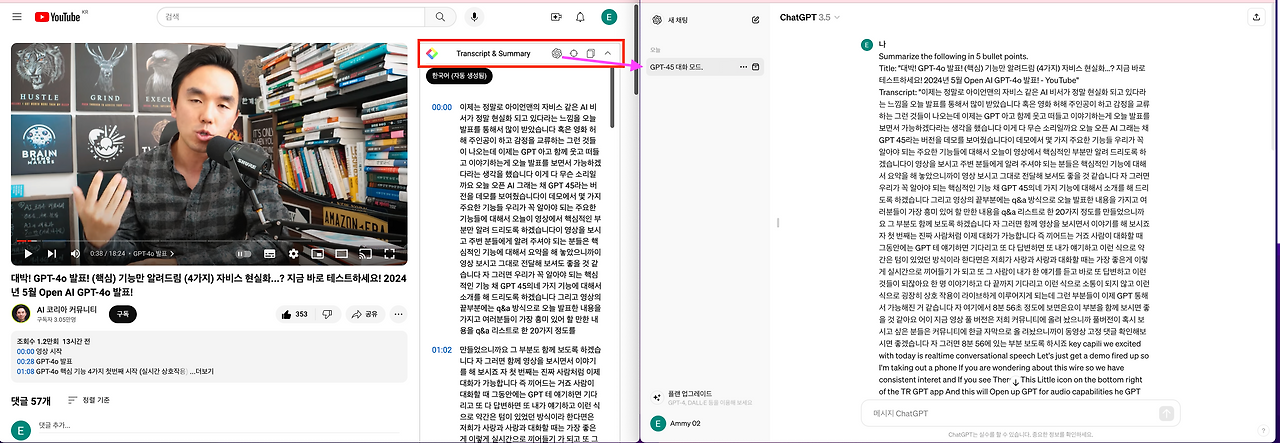This screenshot has height=443, width=1280.
Task: Skip to the next video
Action: [51, 254]
